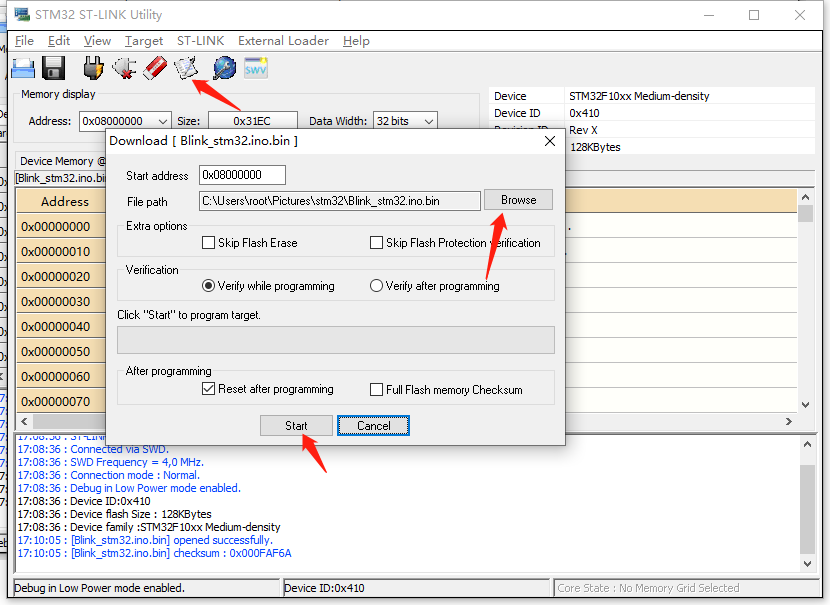Enable Skip Flash Erase checkbox
Image resolution: width=830 pixels, height=605 pixels.
[209, 242]
